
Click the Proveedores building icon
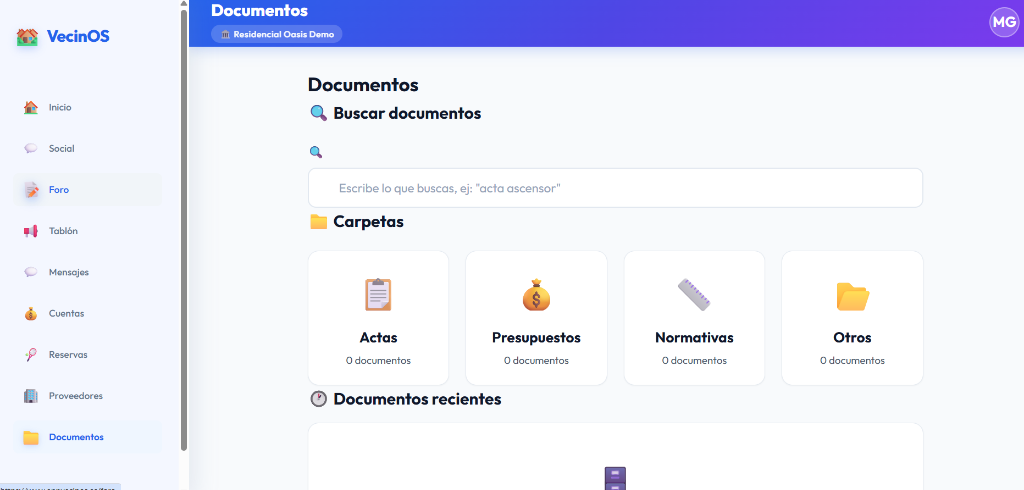[x=31, y=396]
